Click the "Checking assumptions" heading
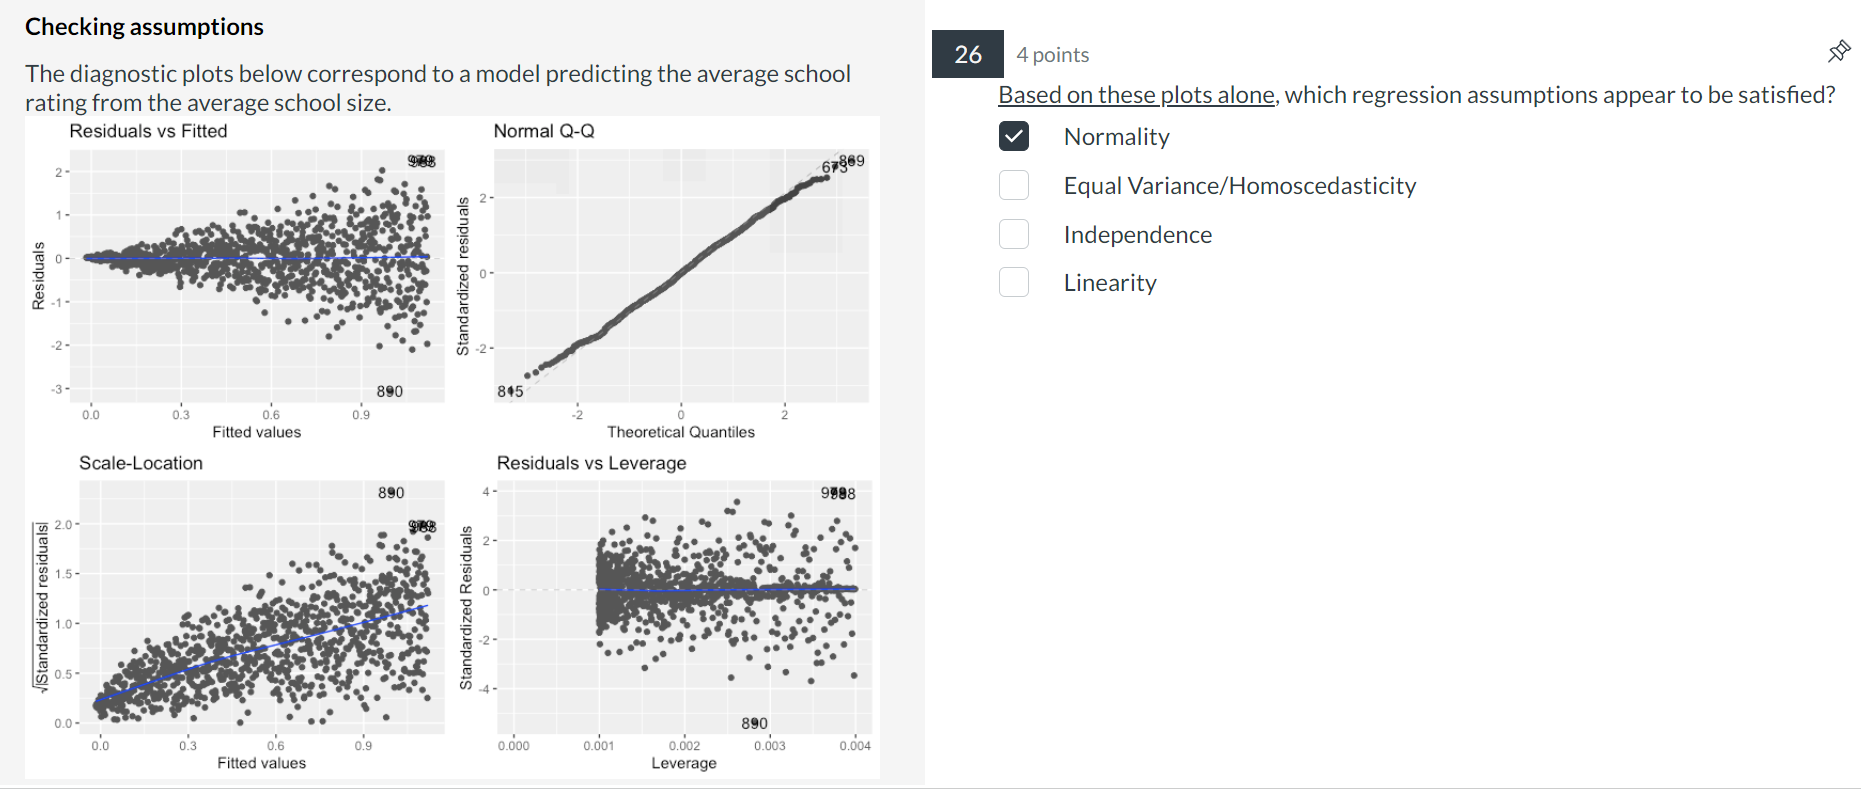 point(144,27)
